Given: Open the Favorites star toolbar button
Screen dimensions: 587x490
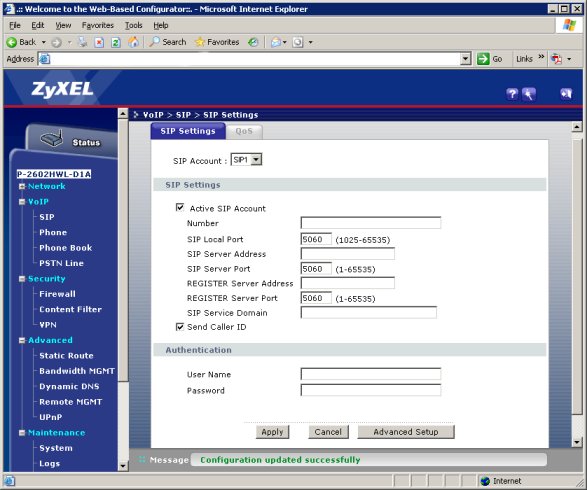Looking at the screenshot, I should (217, 42).
